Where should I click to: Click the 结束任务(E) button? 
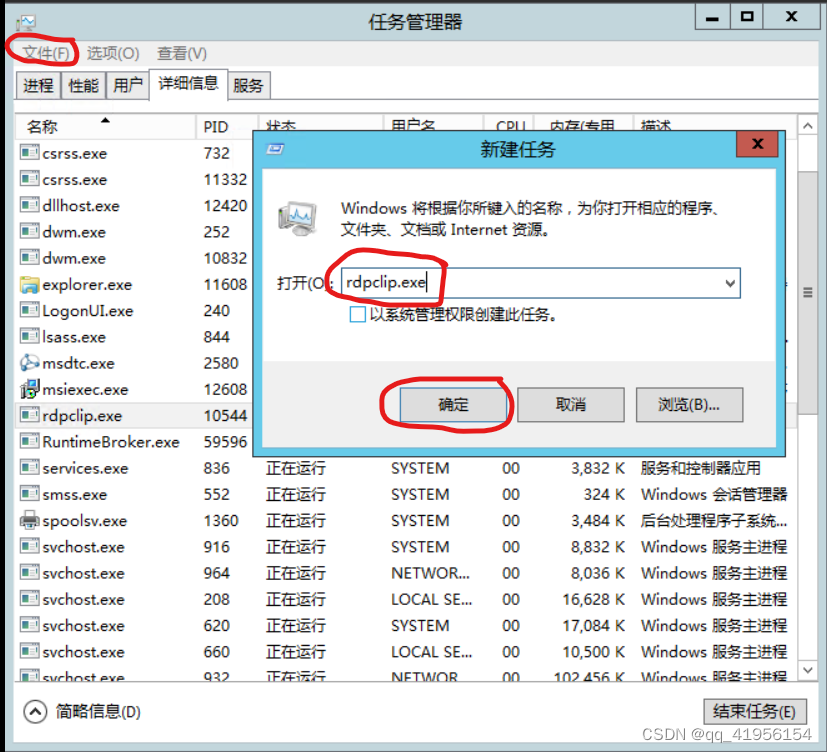coord(755,712)
